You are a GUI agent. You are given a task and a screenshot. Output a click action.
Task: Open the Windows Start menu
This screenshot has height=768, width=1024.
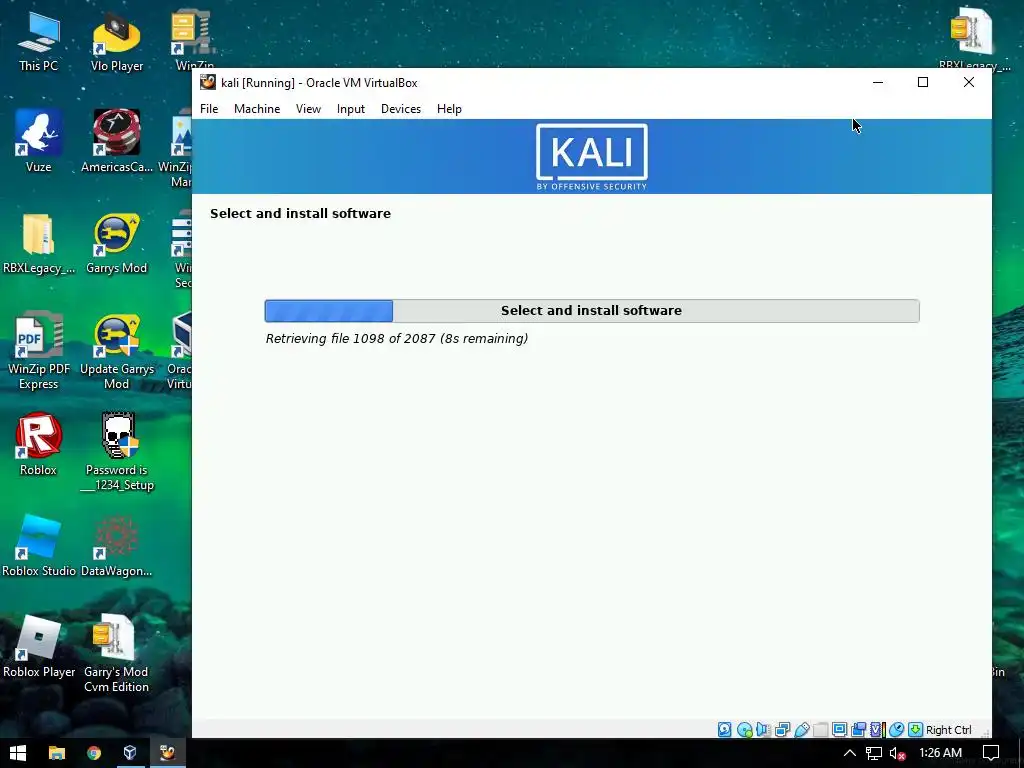(18, 753)
